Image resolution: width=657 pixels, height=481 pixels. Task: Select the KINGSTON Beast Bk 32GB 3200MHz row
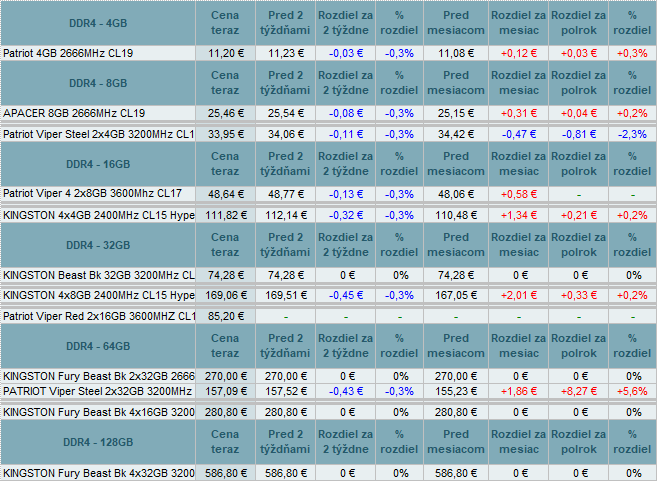pyautogui.click(x=98, y=275)
